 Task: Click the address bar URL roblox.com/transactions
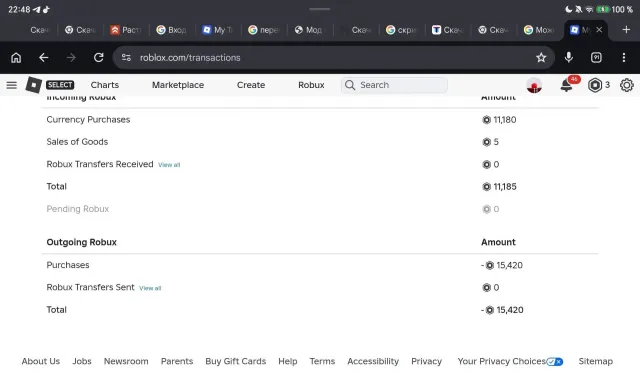pos(190,58)
